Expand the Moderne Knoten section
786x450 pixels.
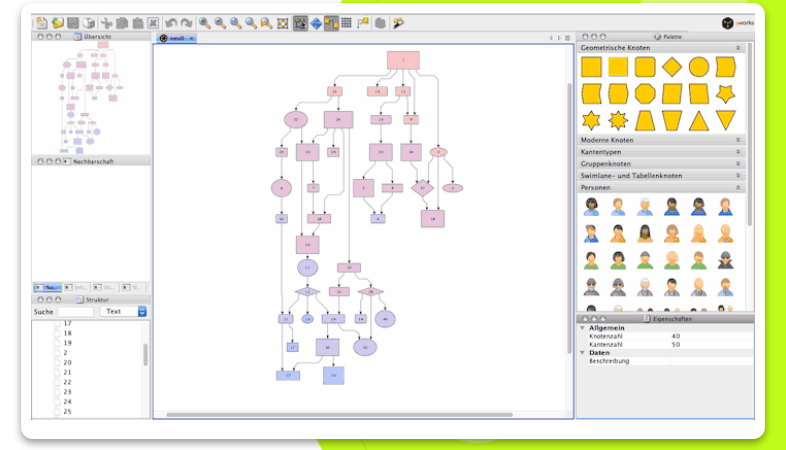click(x=738, y=140)
